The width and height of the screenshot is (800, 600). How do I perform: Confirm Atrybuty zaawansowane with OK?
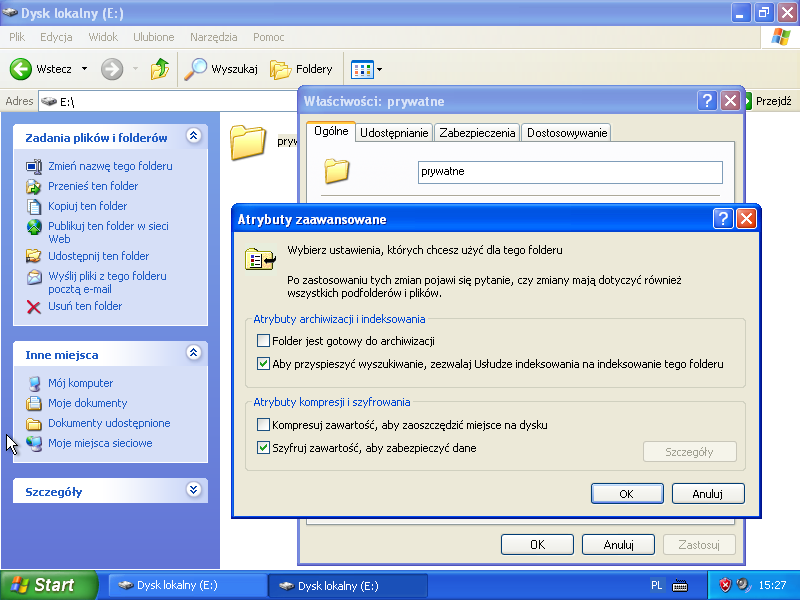click(x=626, y=493)
